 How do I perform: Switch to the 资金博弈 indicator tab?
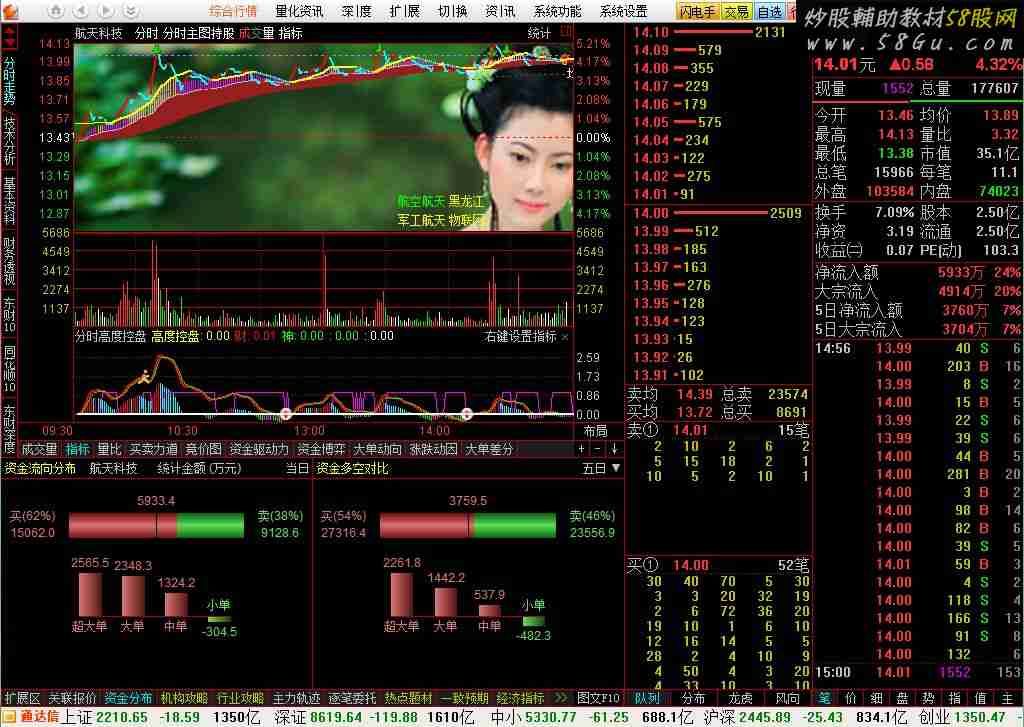(321, 449)
